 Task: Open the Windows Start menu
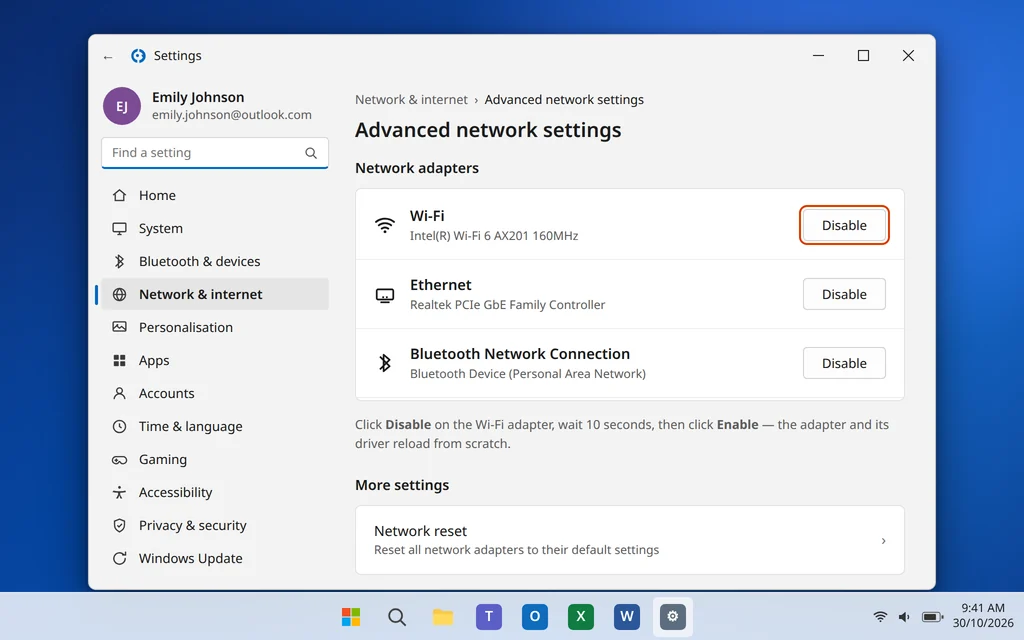pos(351,616)
